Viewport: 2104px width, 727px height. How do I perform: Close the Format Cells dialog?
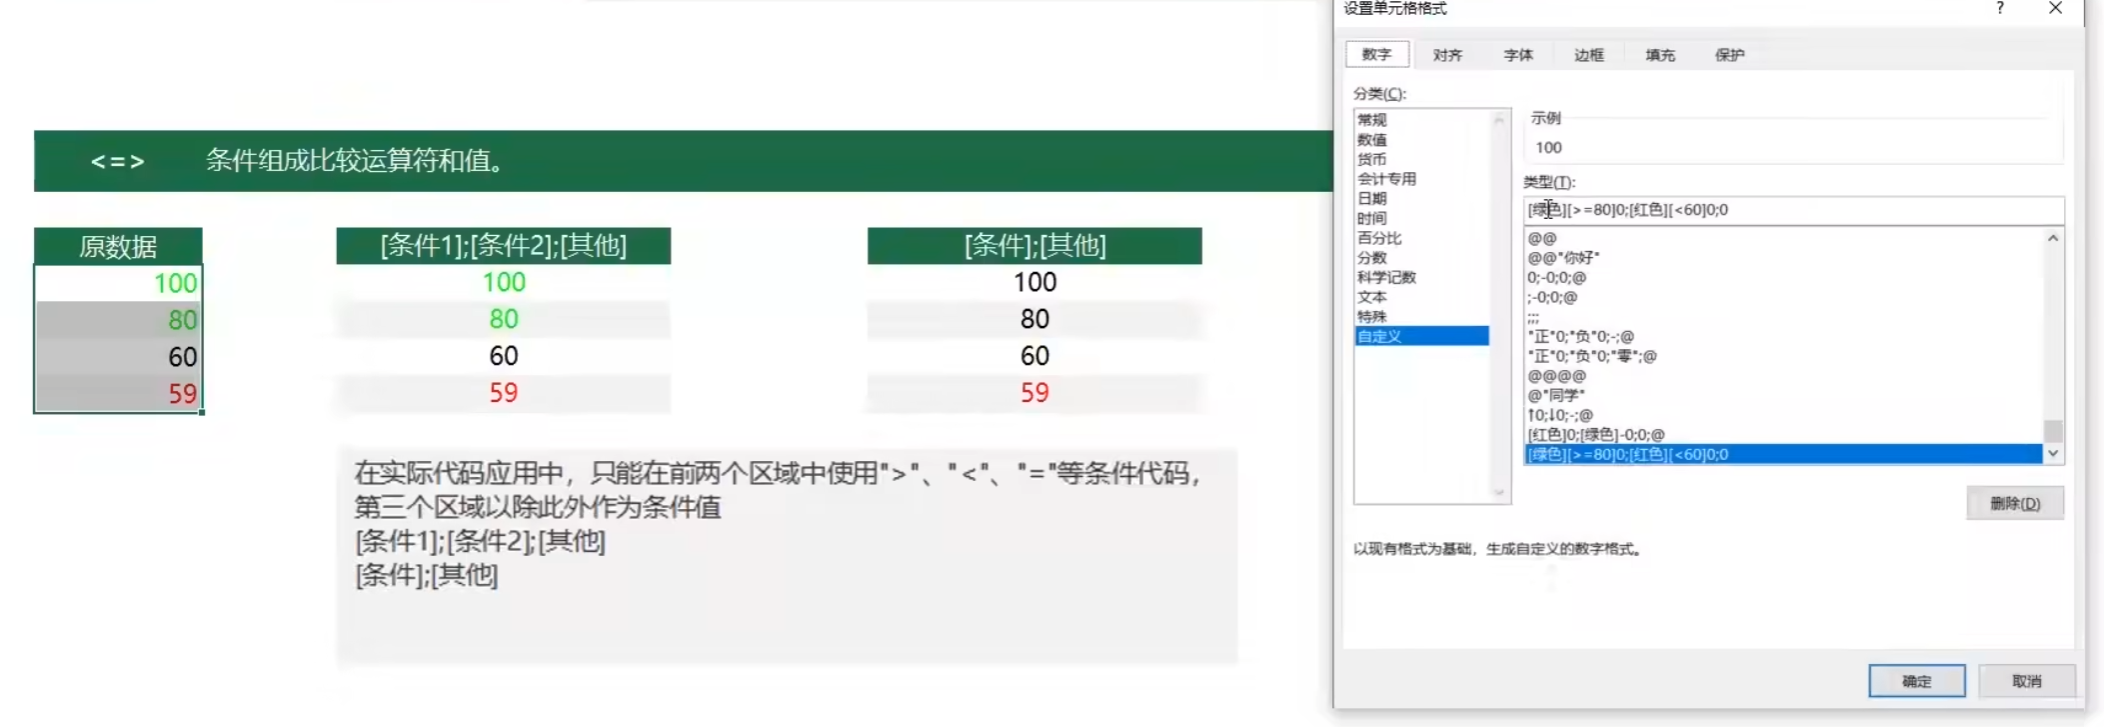click(x=2055, y=8)
